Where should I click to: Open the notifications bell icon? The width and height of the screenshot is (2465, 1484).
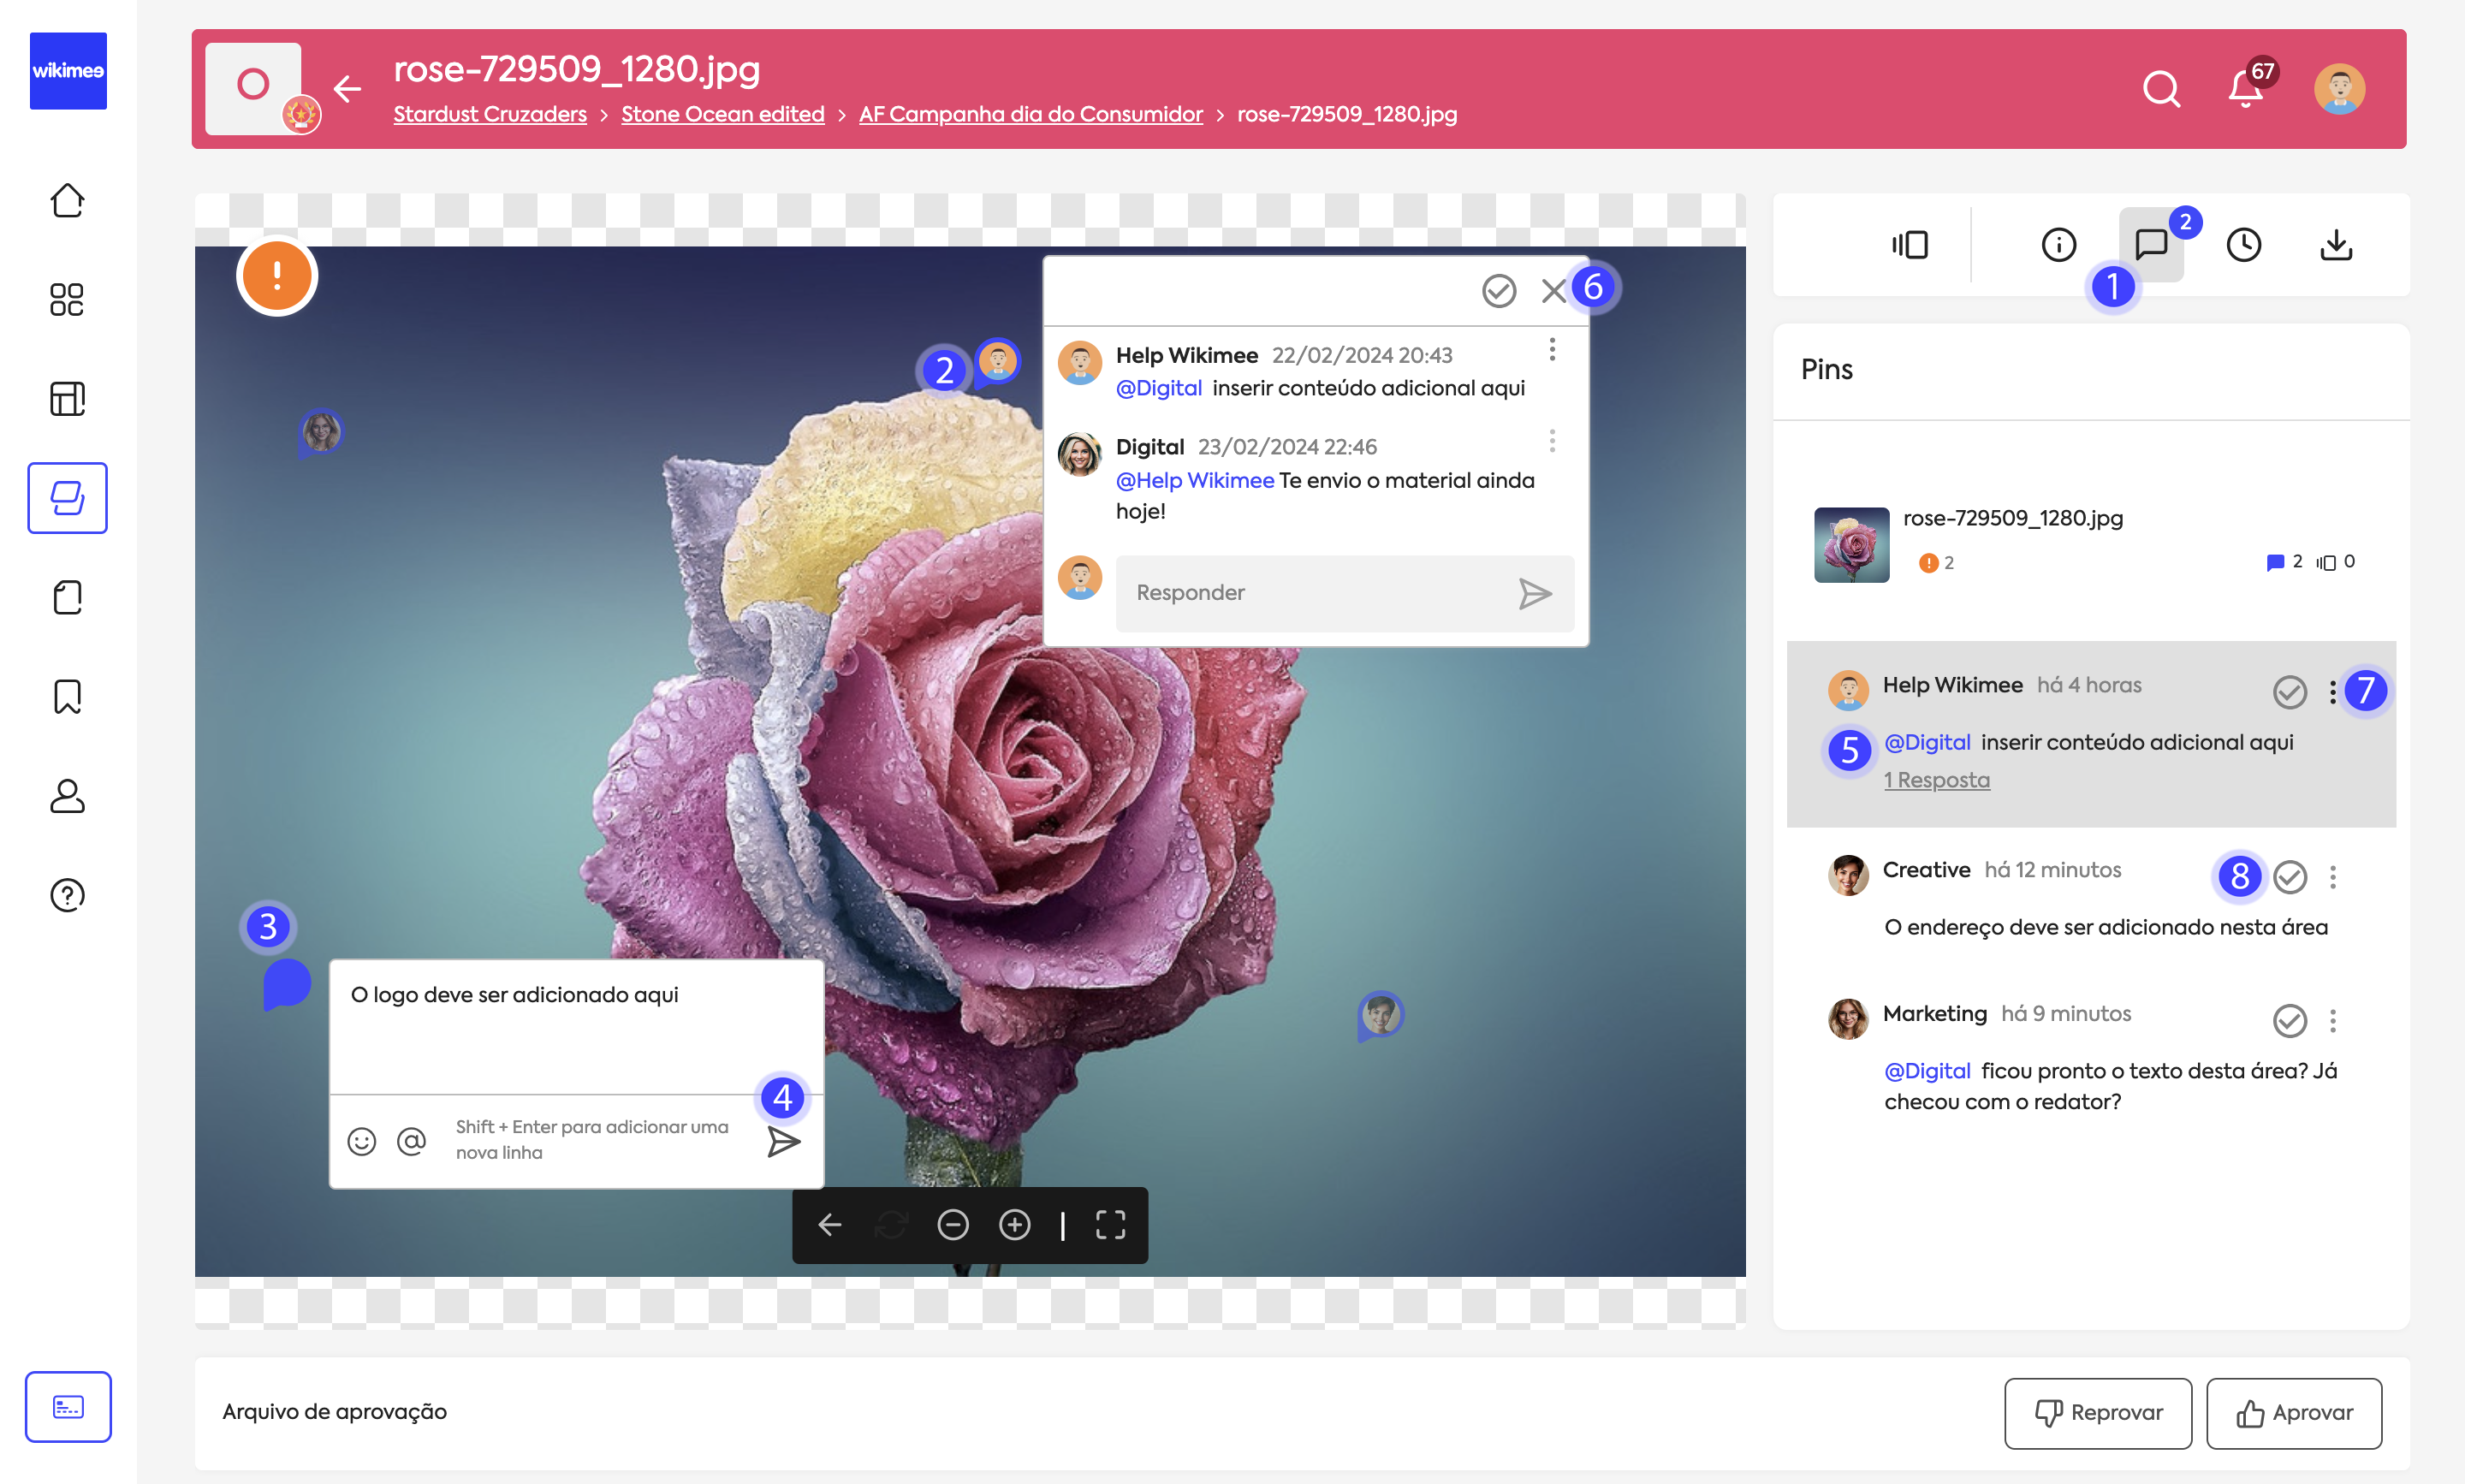[2245, 90]
